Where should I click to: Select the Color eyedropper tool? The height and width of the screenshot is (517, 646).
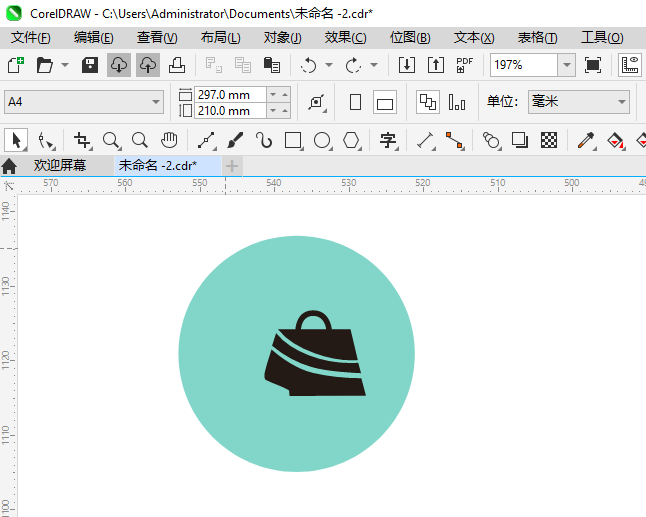(x=586, y=140)
